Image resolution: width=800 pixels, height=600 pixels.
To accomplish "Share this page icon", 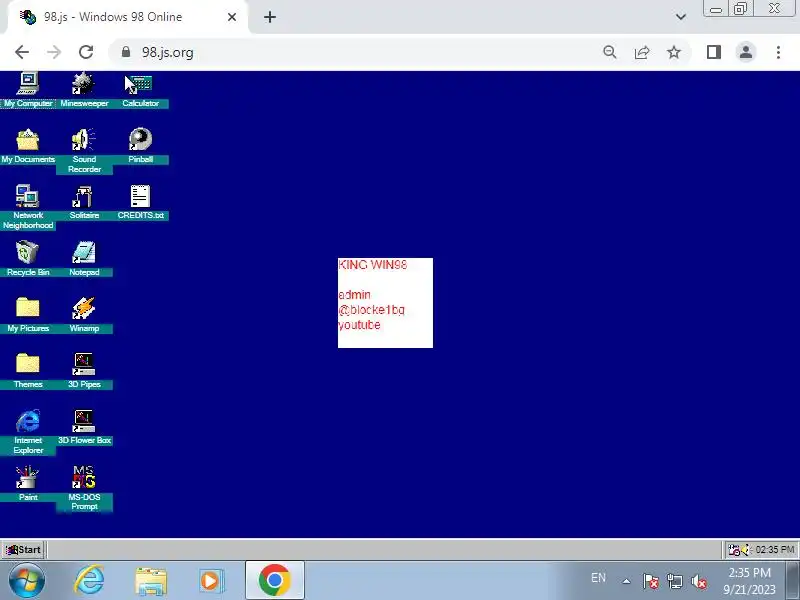I will (642, 52).
